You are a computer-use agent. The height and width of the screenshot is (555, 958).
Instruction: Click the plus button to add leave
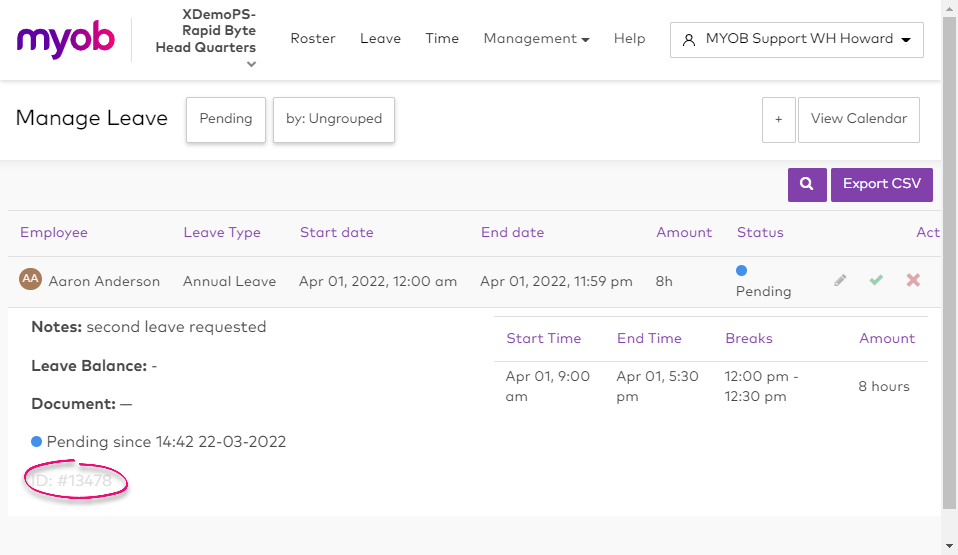pyautogui.click(x=778, y=119)
